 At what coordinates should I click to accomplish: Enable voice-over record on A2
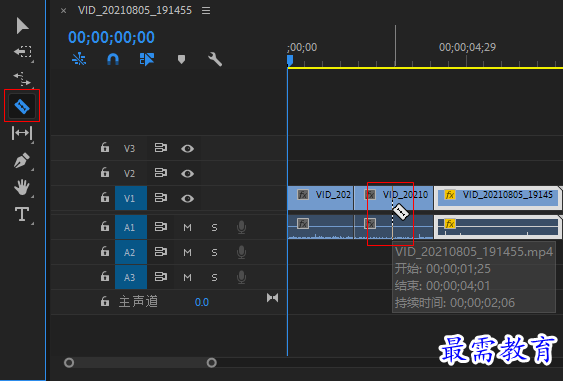coord(241,252)
